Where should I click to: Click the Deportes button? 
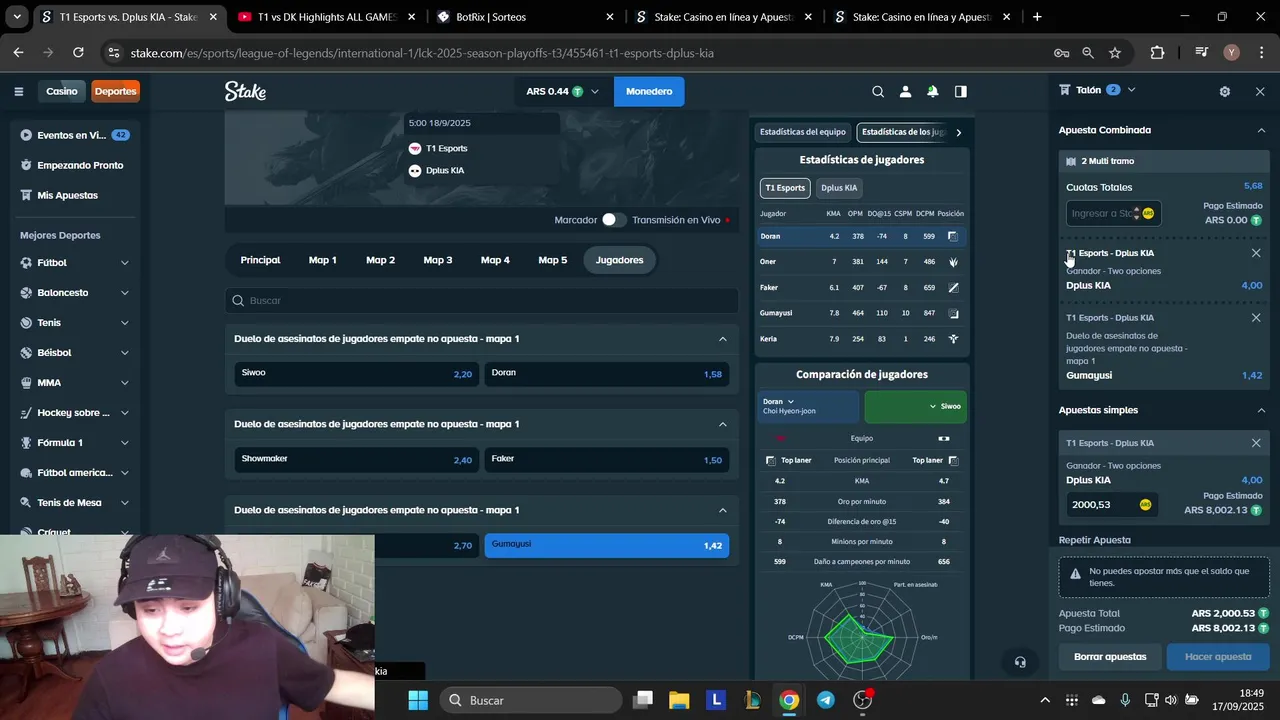pos(115,91)
